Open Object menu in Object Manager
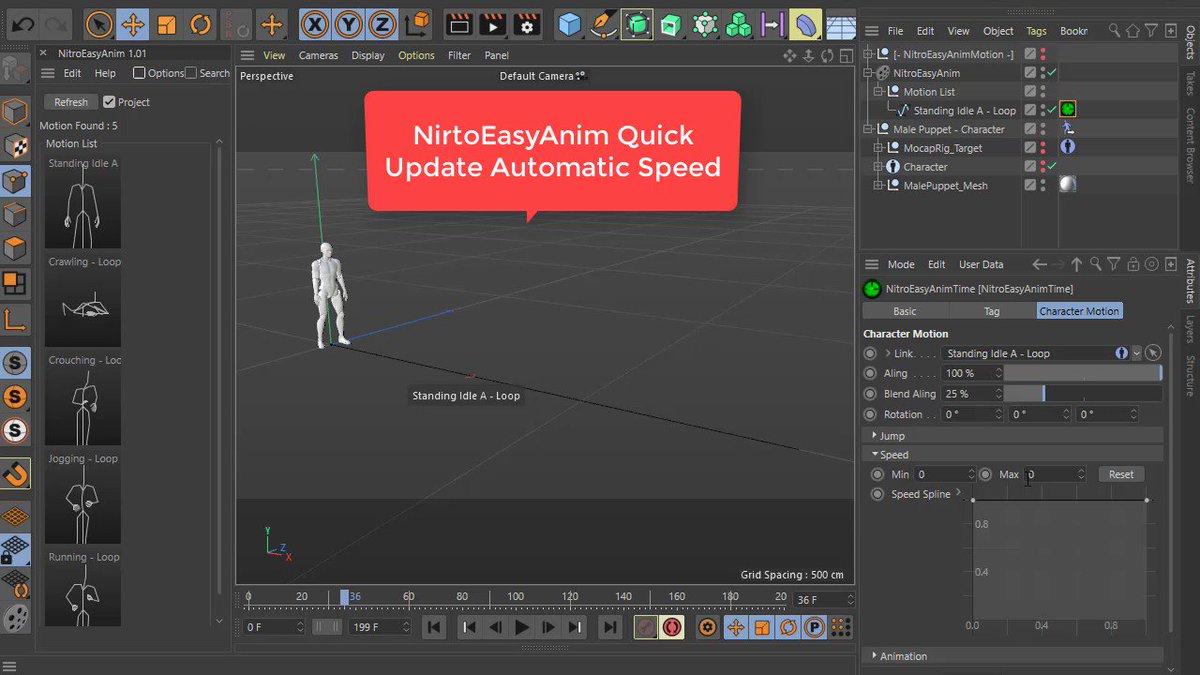 point(998,31)
